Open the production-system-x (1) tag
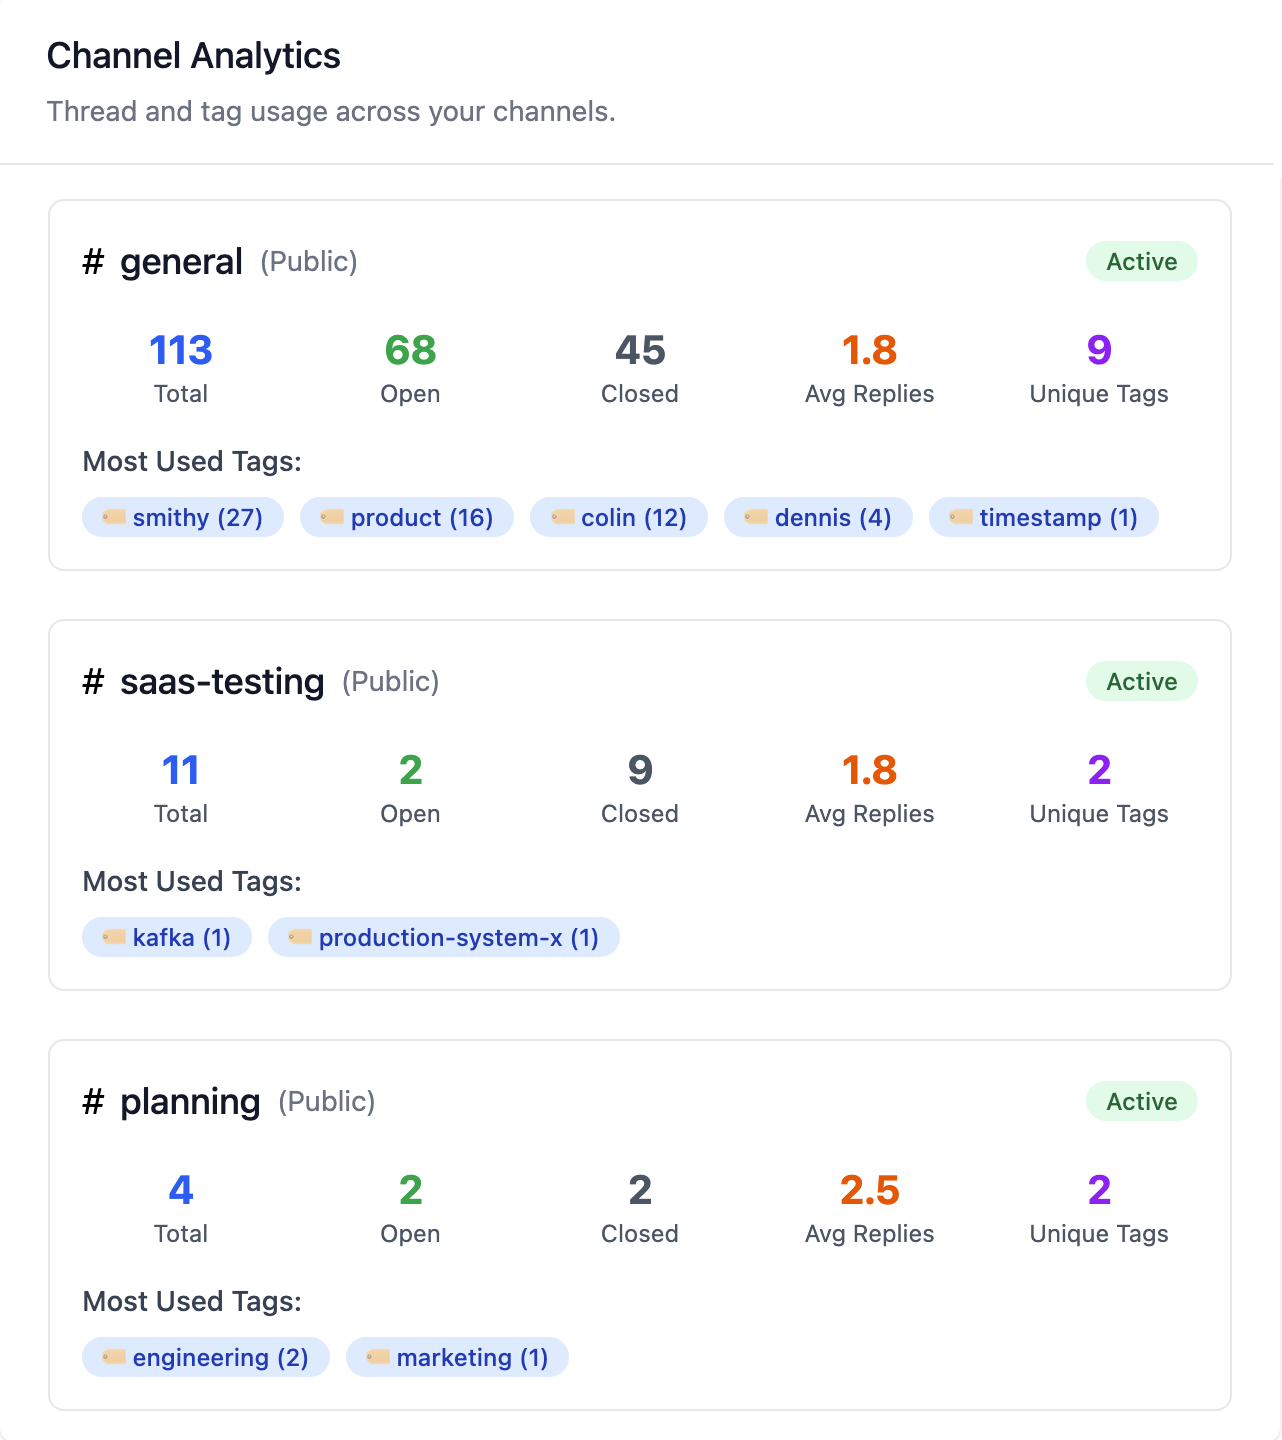This screenshot has height=1440, width=1282. tap(444, 937)
